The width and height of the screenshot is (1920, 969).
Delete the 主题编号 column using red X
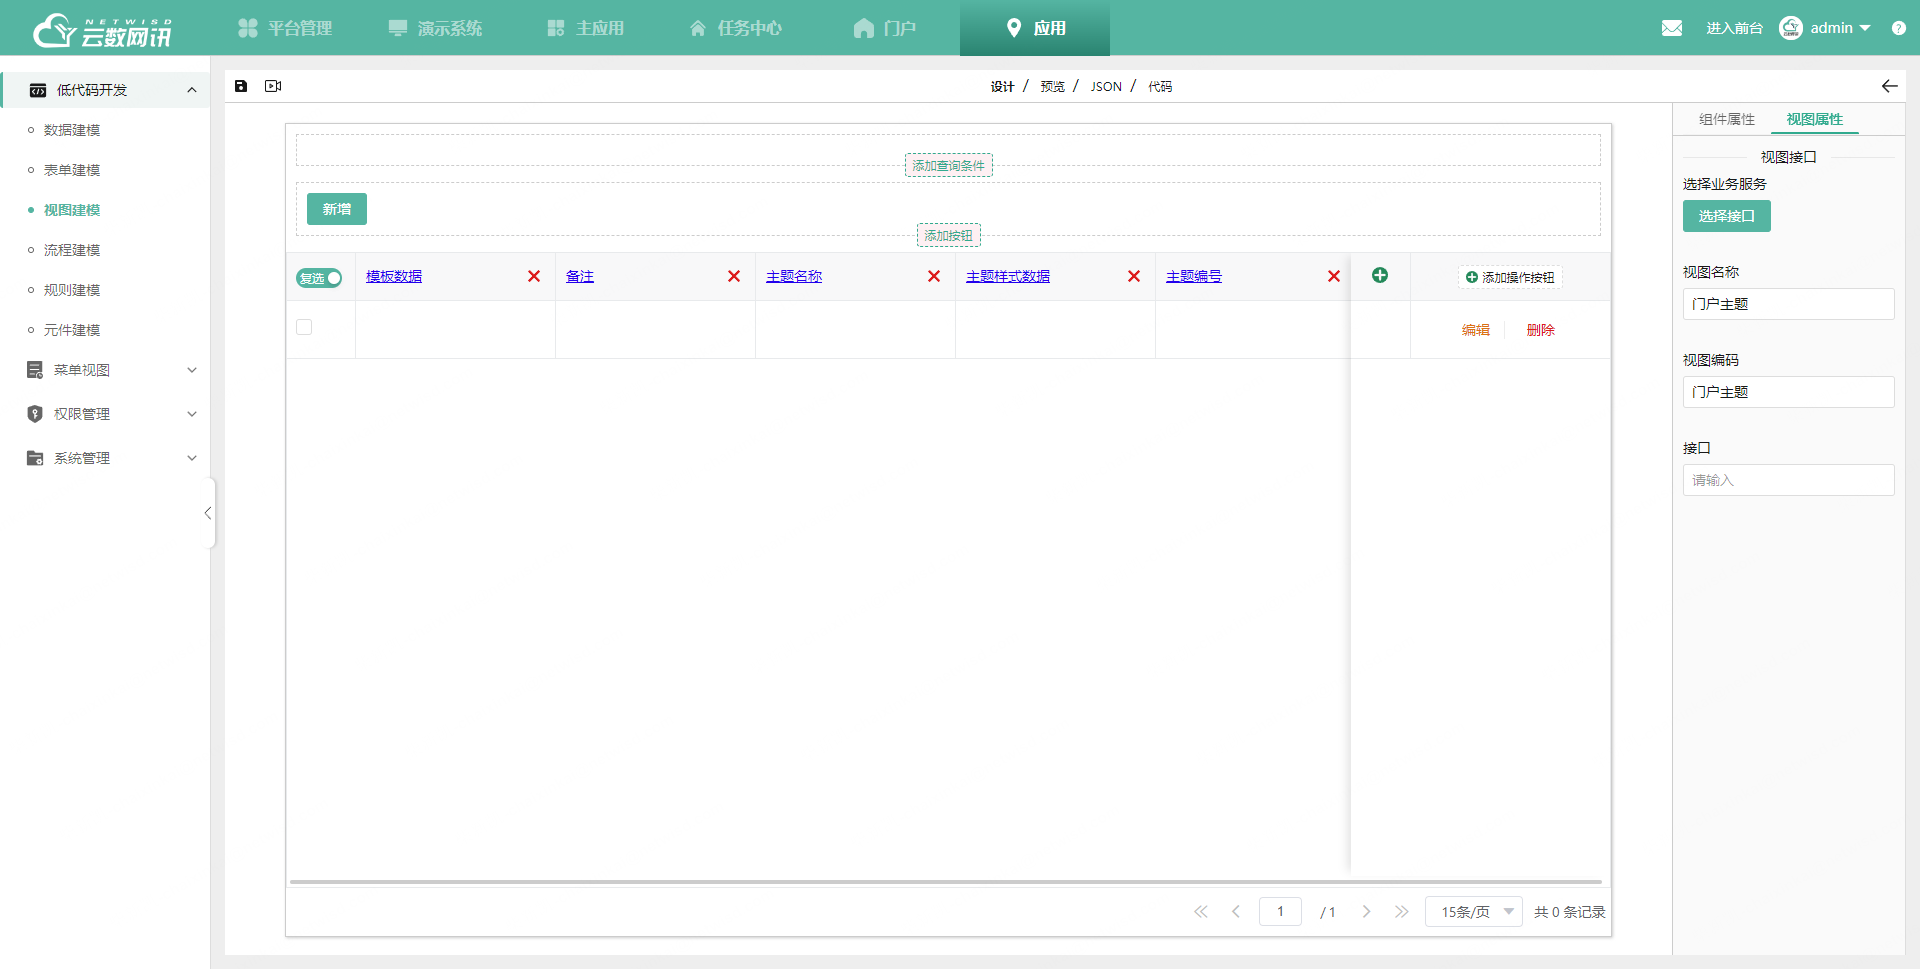click(1333, 276)
